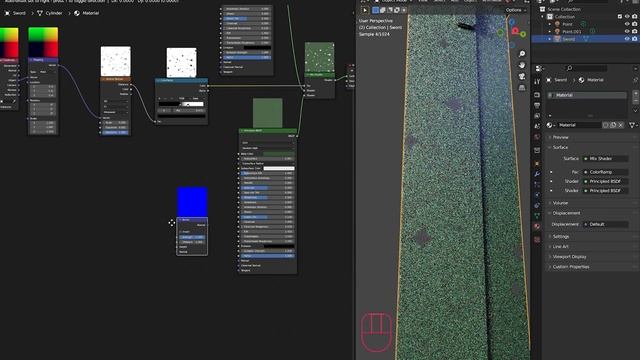Screen dimensions: 640x360
Task: Open the material browse dropdown sphere icon
Action: pyautogui.click(x=551, y=125)
